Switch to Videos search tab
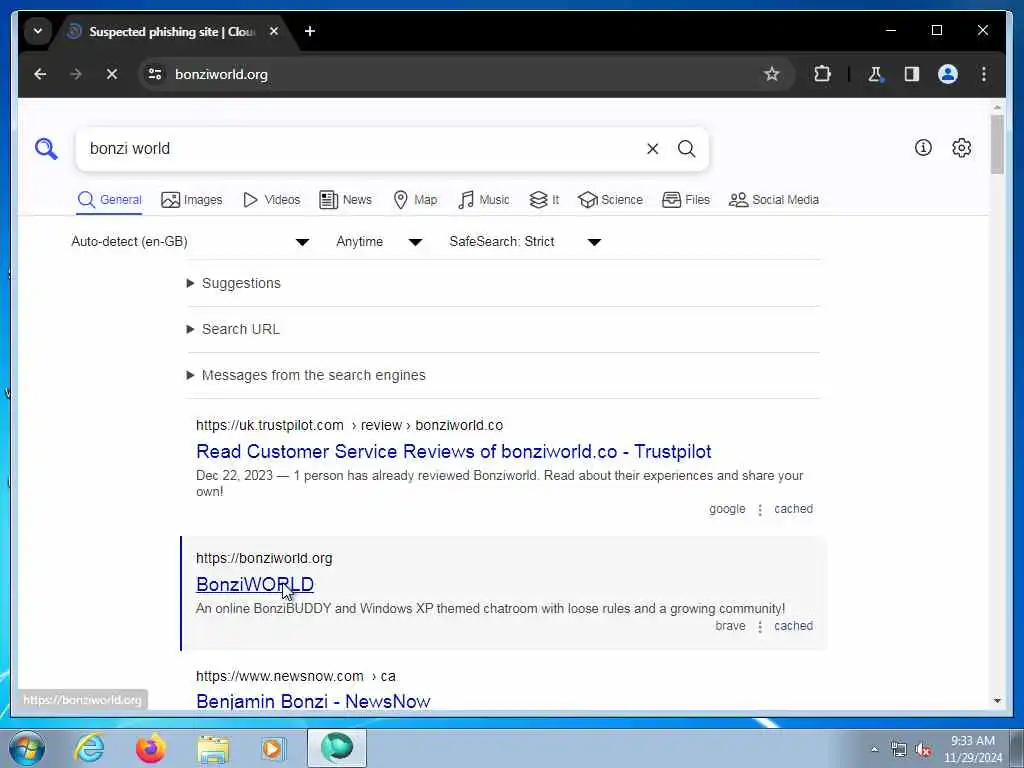The height and width of the screenshot is (768, 1024). (271, 200)
